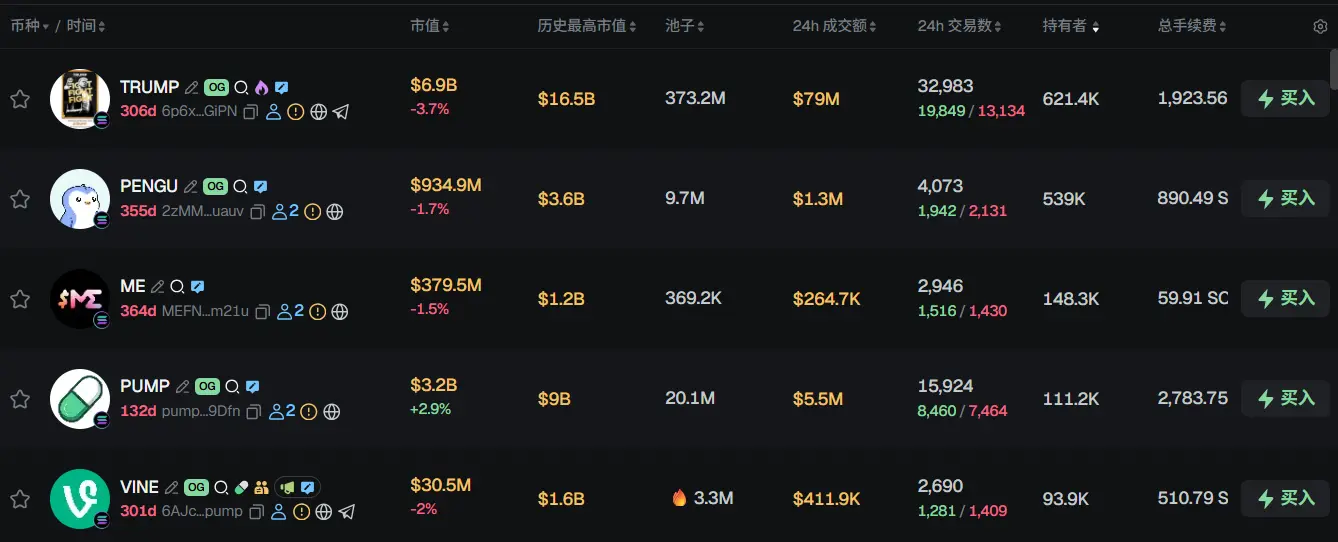1338x542 pixels.
Task: Click 买入 button for PENGU
Action: point(1286,199)
